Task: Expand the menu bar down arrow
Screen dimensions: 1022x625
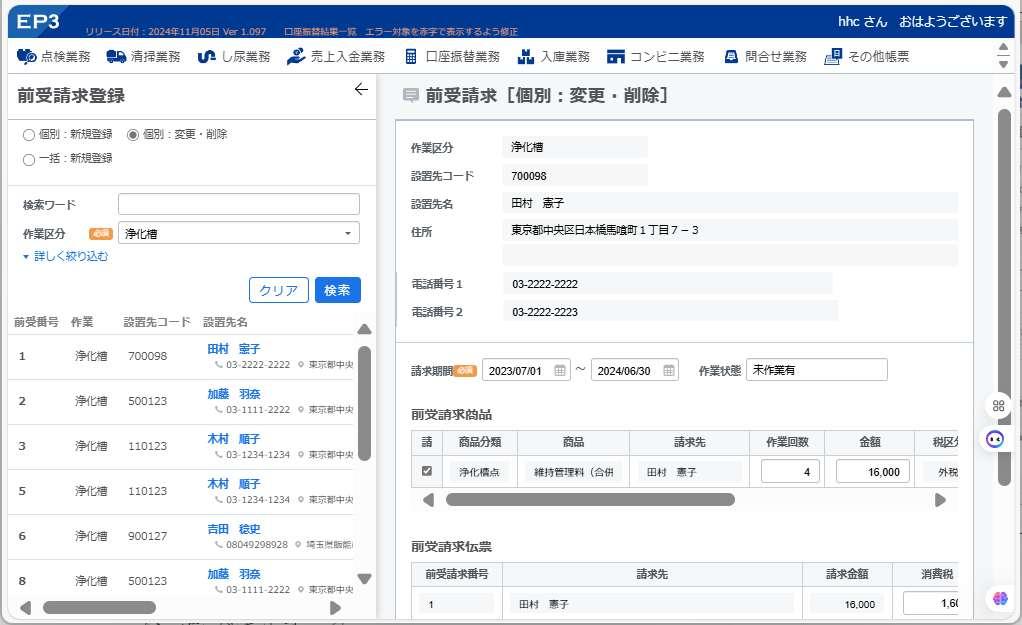Action: [x=1004, y=64]
